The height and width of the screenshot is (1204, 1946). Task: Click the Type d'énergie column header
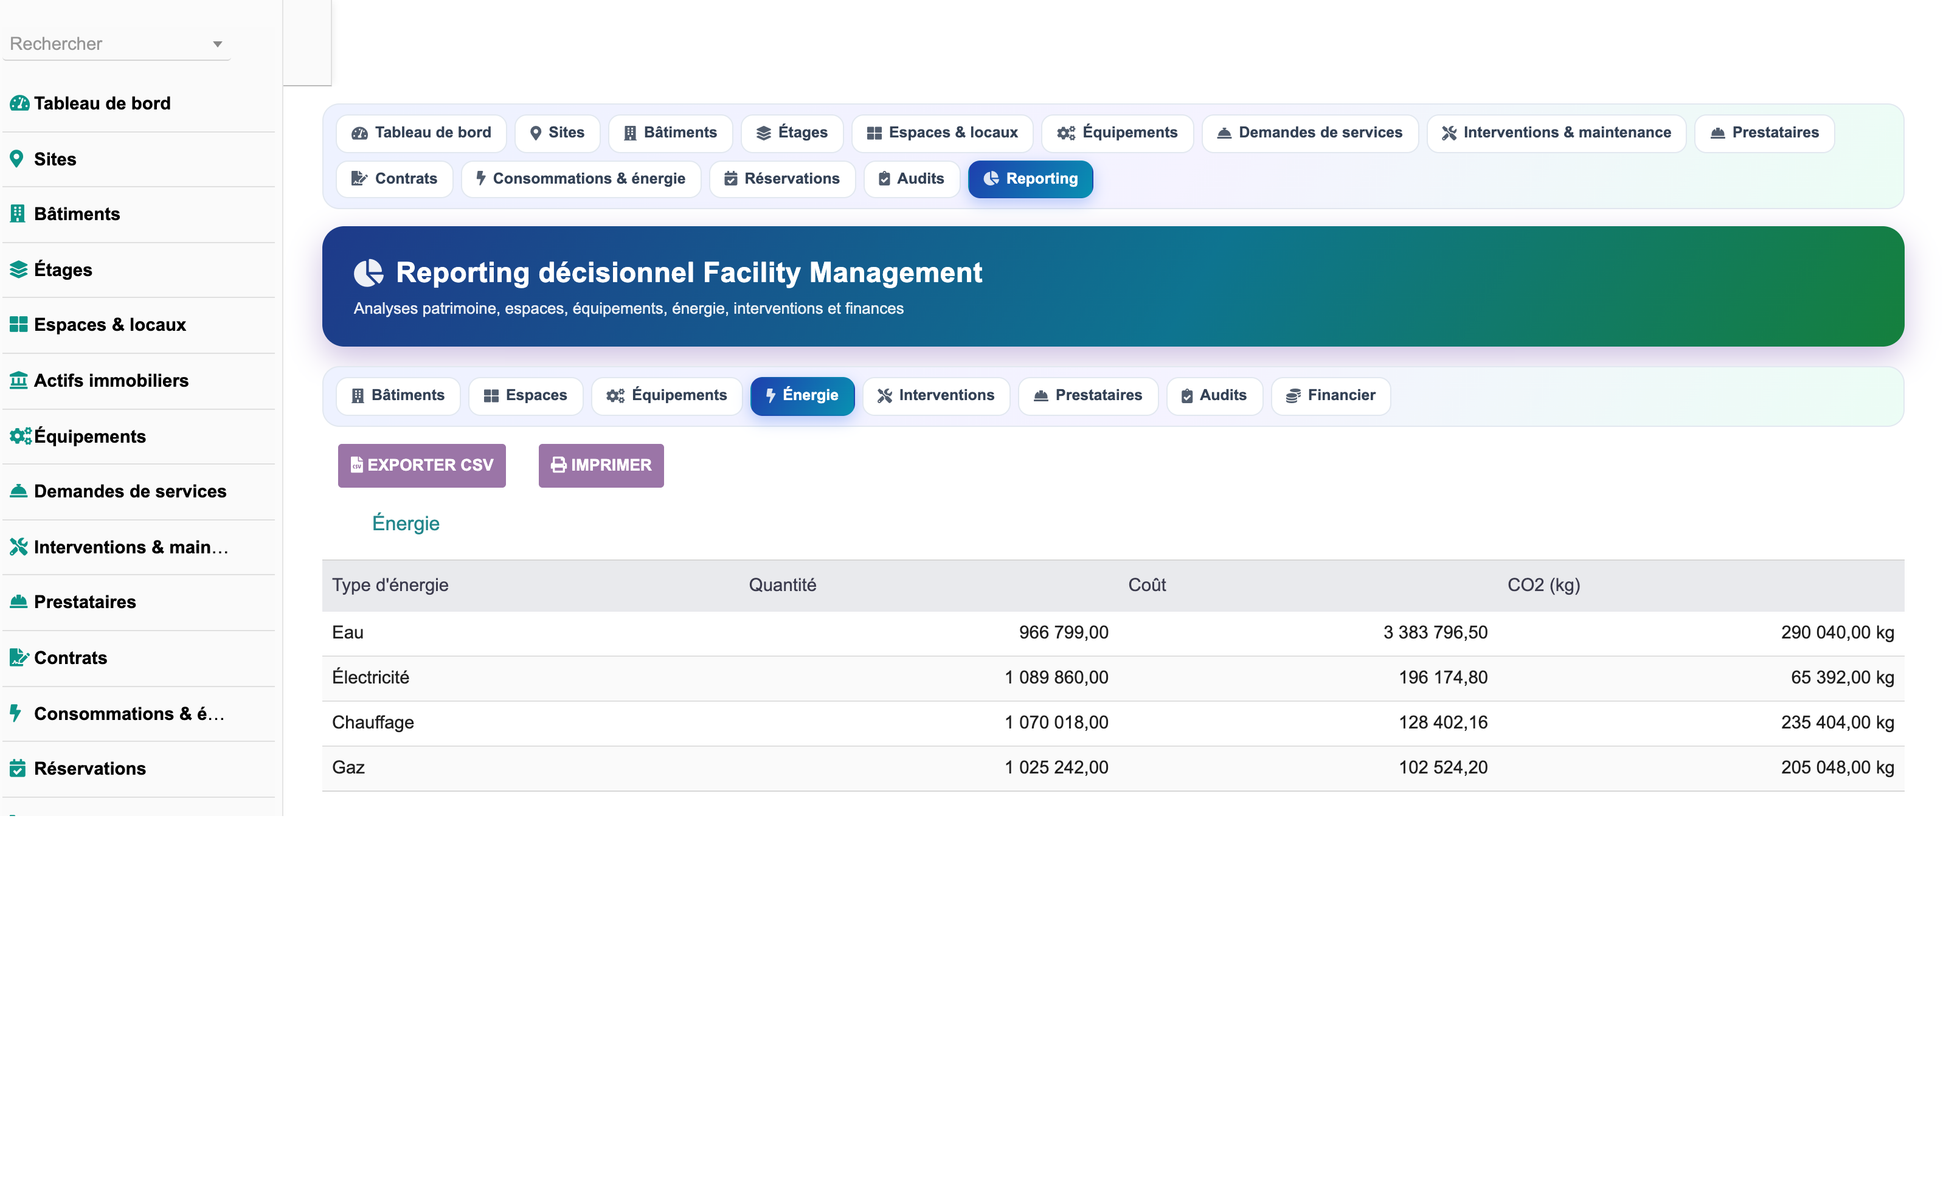click(390, 585)
